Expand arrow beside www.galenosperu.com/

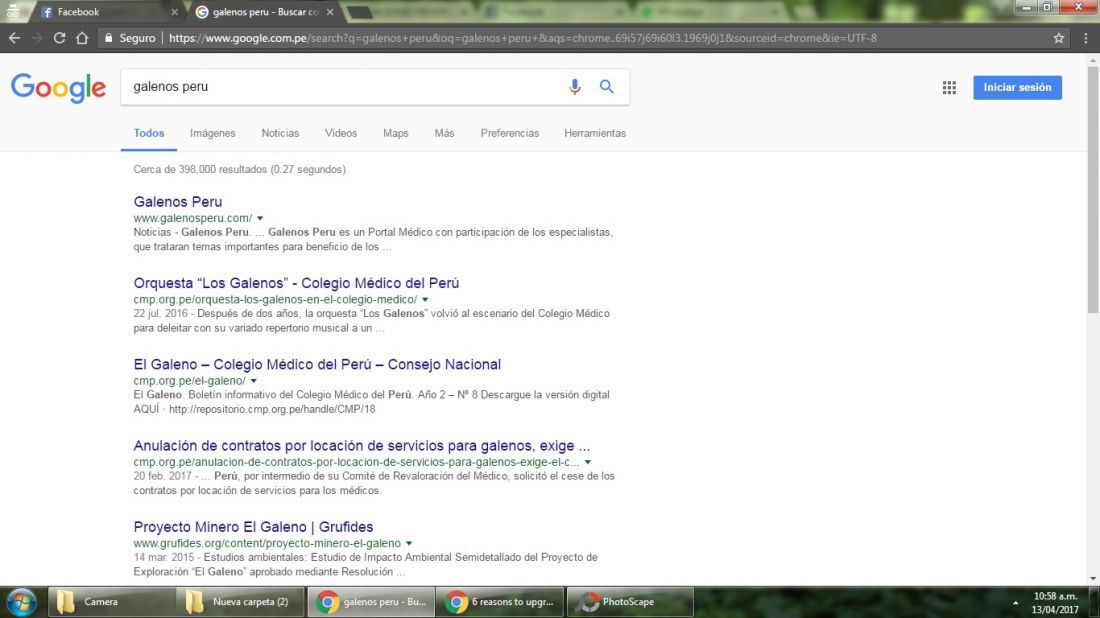tap(260, 218)
